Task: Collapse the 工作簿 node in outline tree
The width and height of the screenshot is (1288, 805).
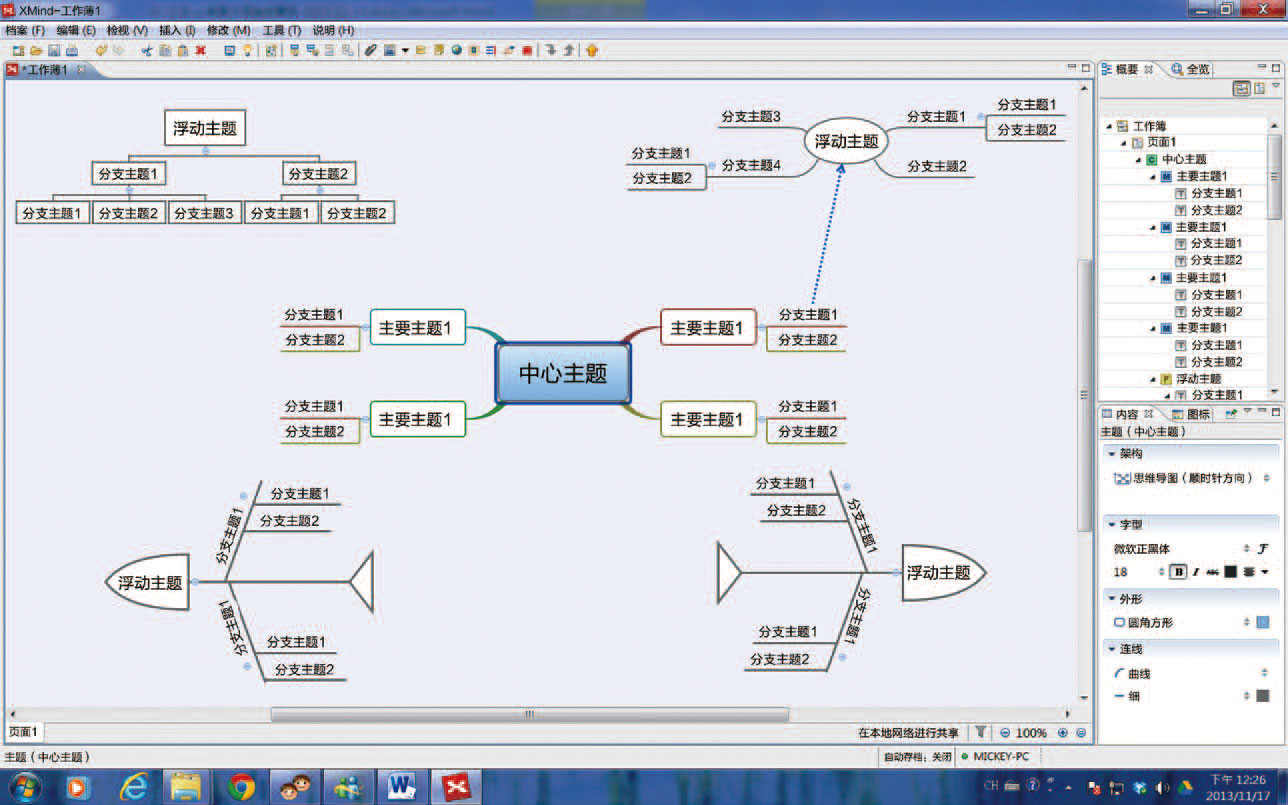Action: point(1108,126)
